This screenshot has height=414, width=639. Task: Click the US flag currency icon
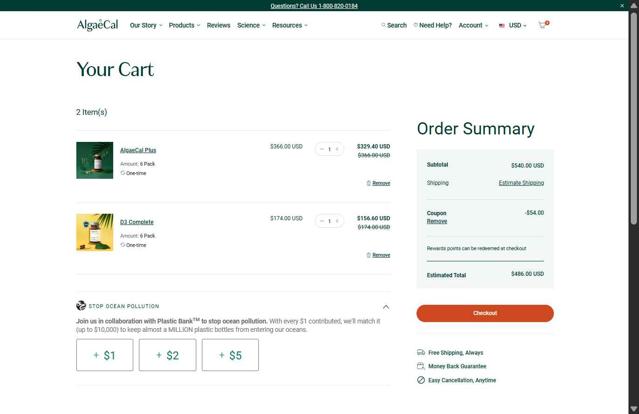coord(502,25)
